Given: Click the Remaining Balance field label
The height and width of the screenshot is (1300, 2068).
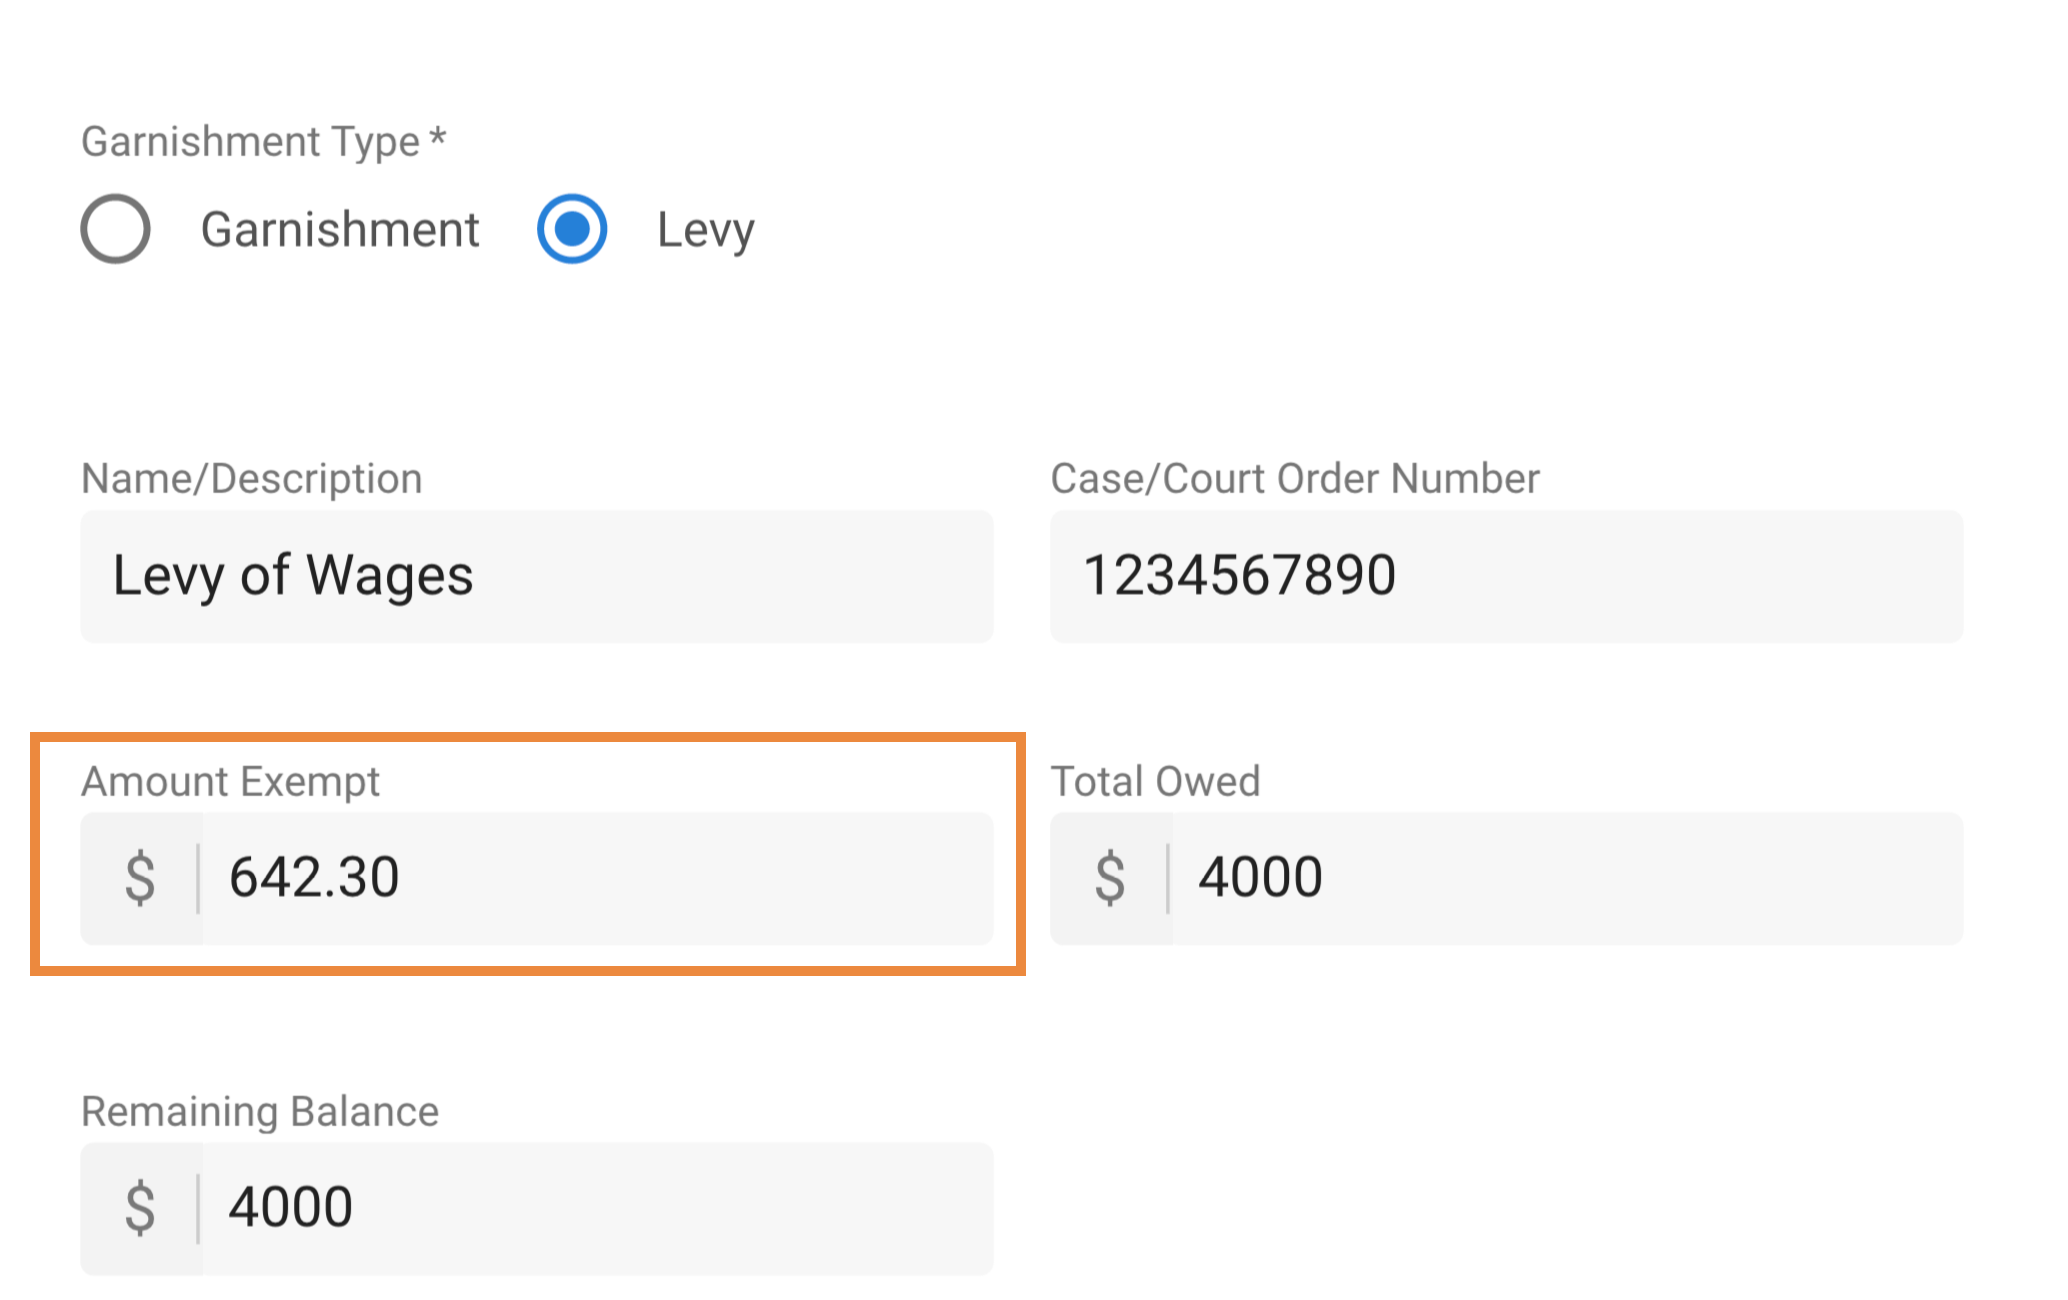Looking at the screenshot, I should click(x=260, y=1112).
